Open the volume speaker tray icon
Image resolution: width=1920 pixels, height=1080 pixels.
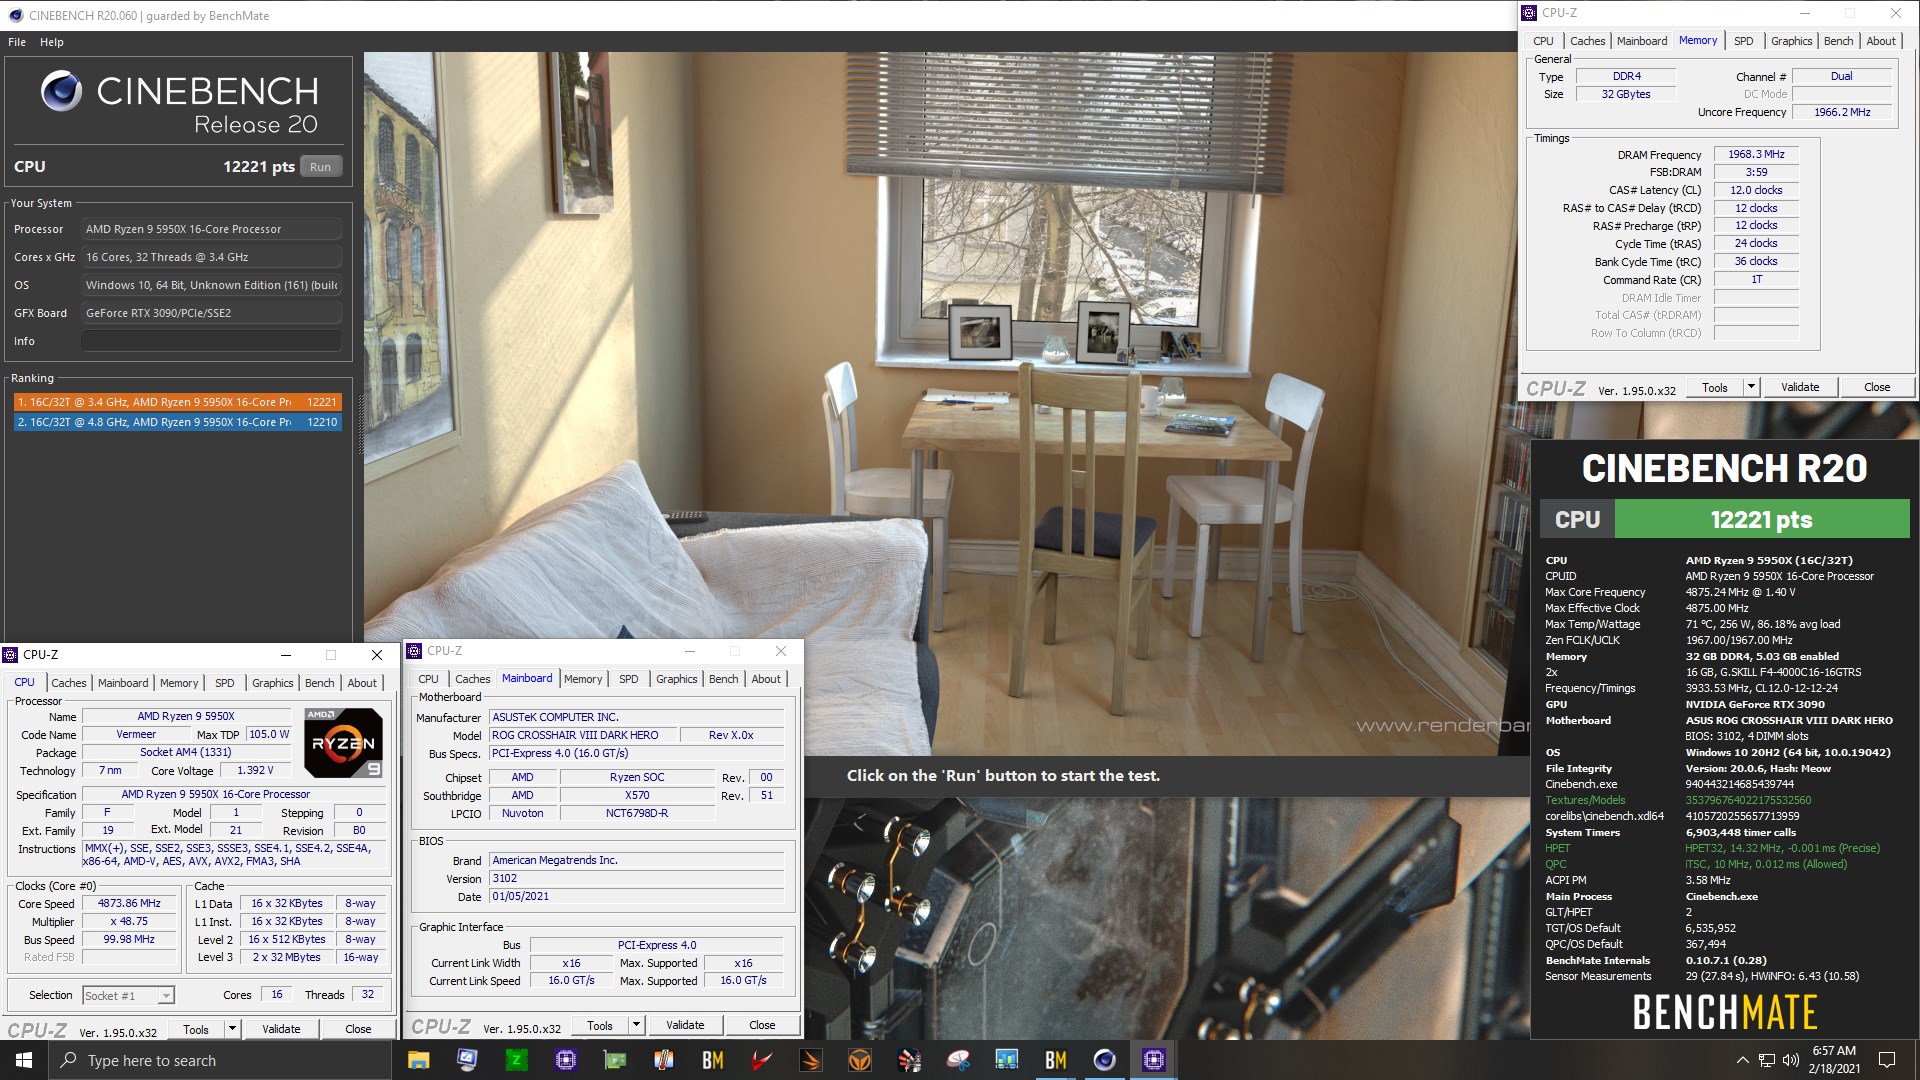[1791, 1060]
